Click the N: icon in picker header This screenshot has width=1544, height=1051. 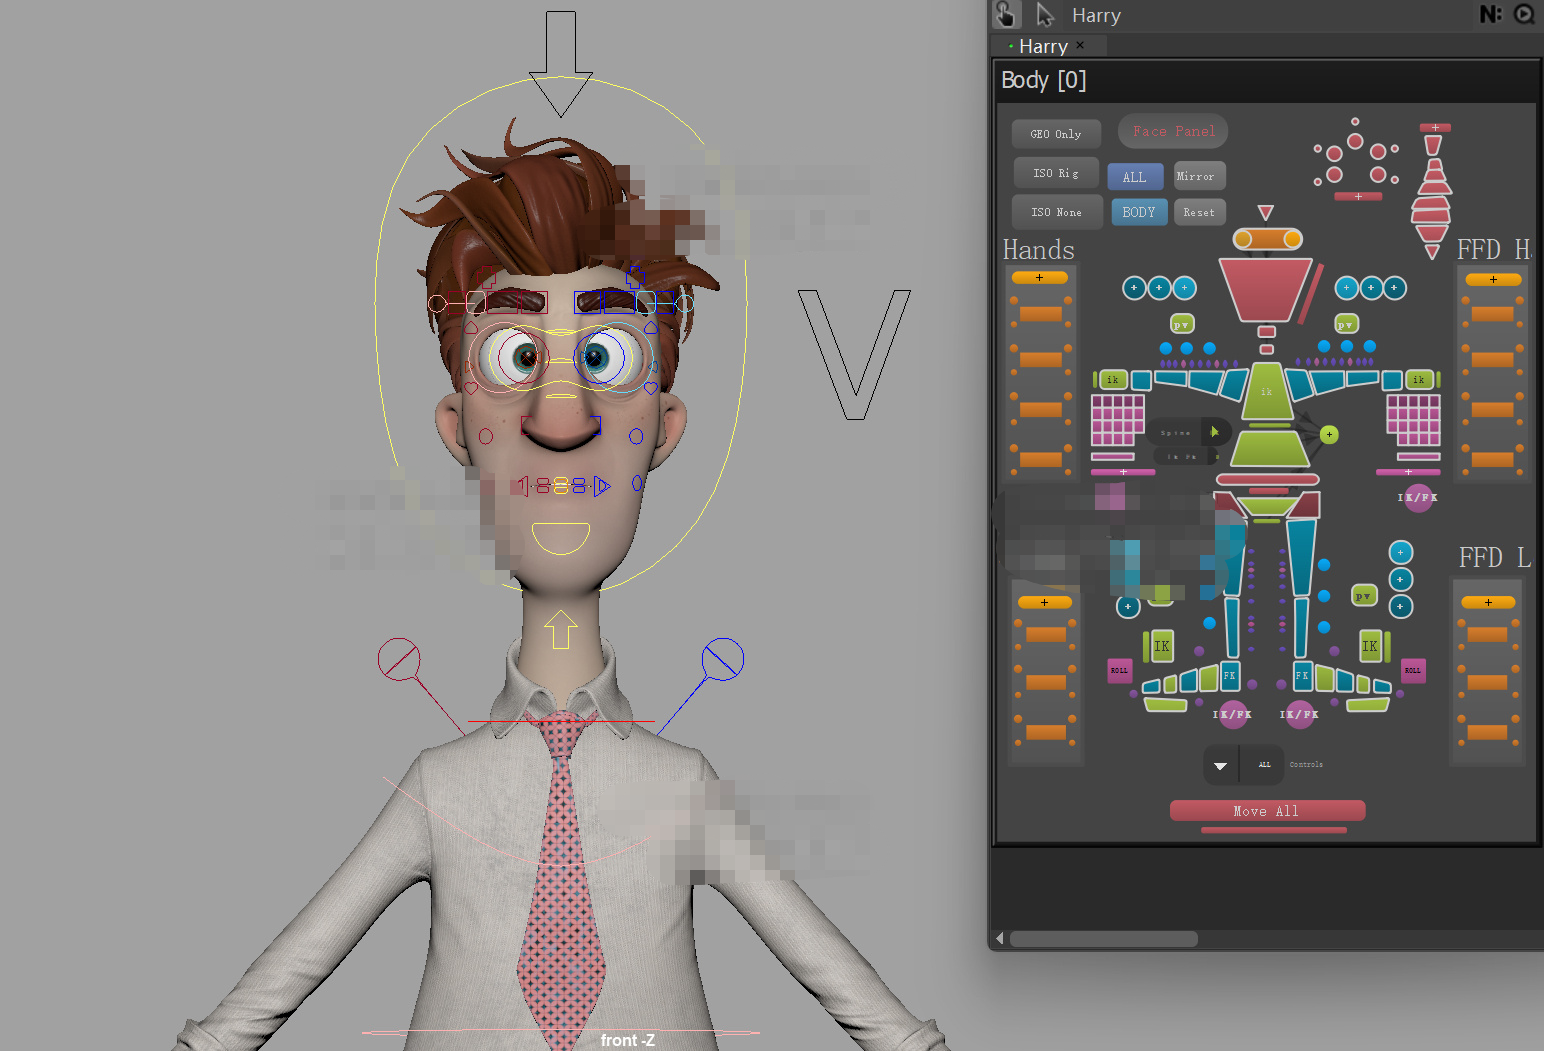point(1490,14)
